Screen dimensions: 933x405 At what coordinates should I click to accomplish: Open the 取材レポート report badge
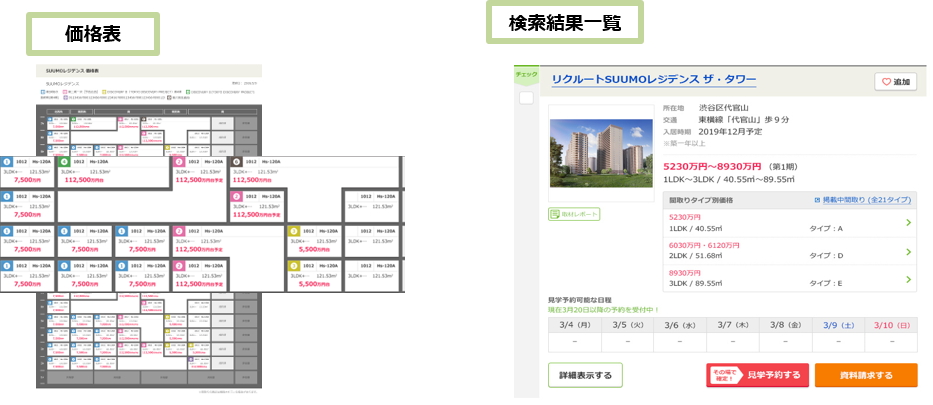[574, 214]
